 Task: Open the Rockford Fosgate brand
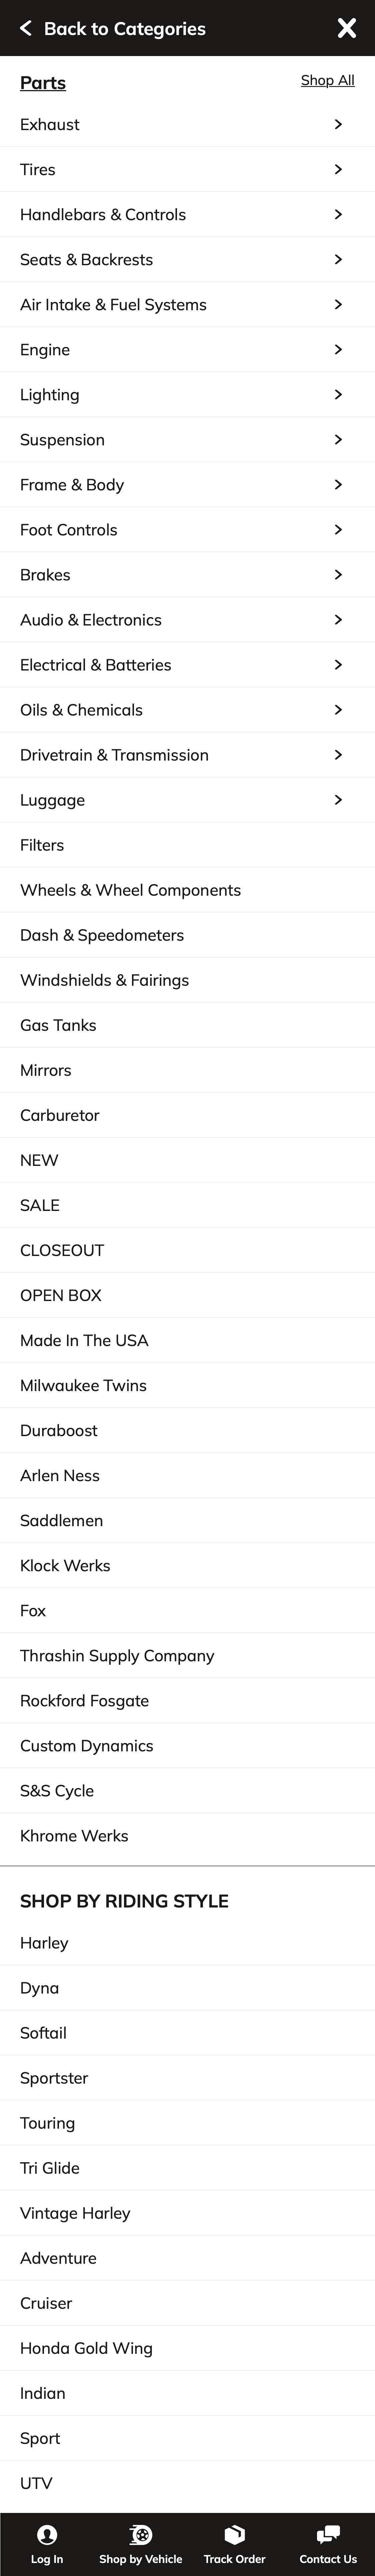[84, 1700]
